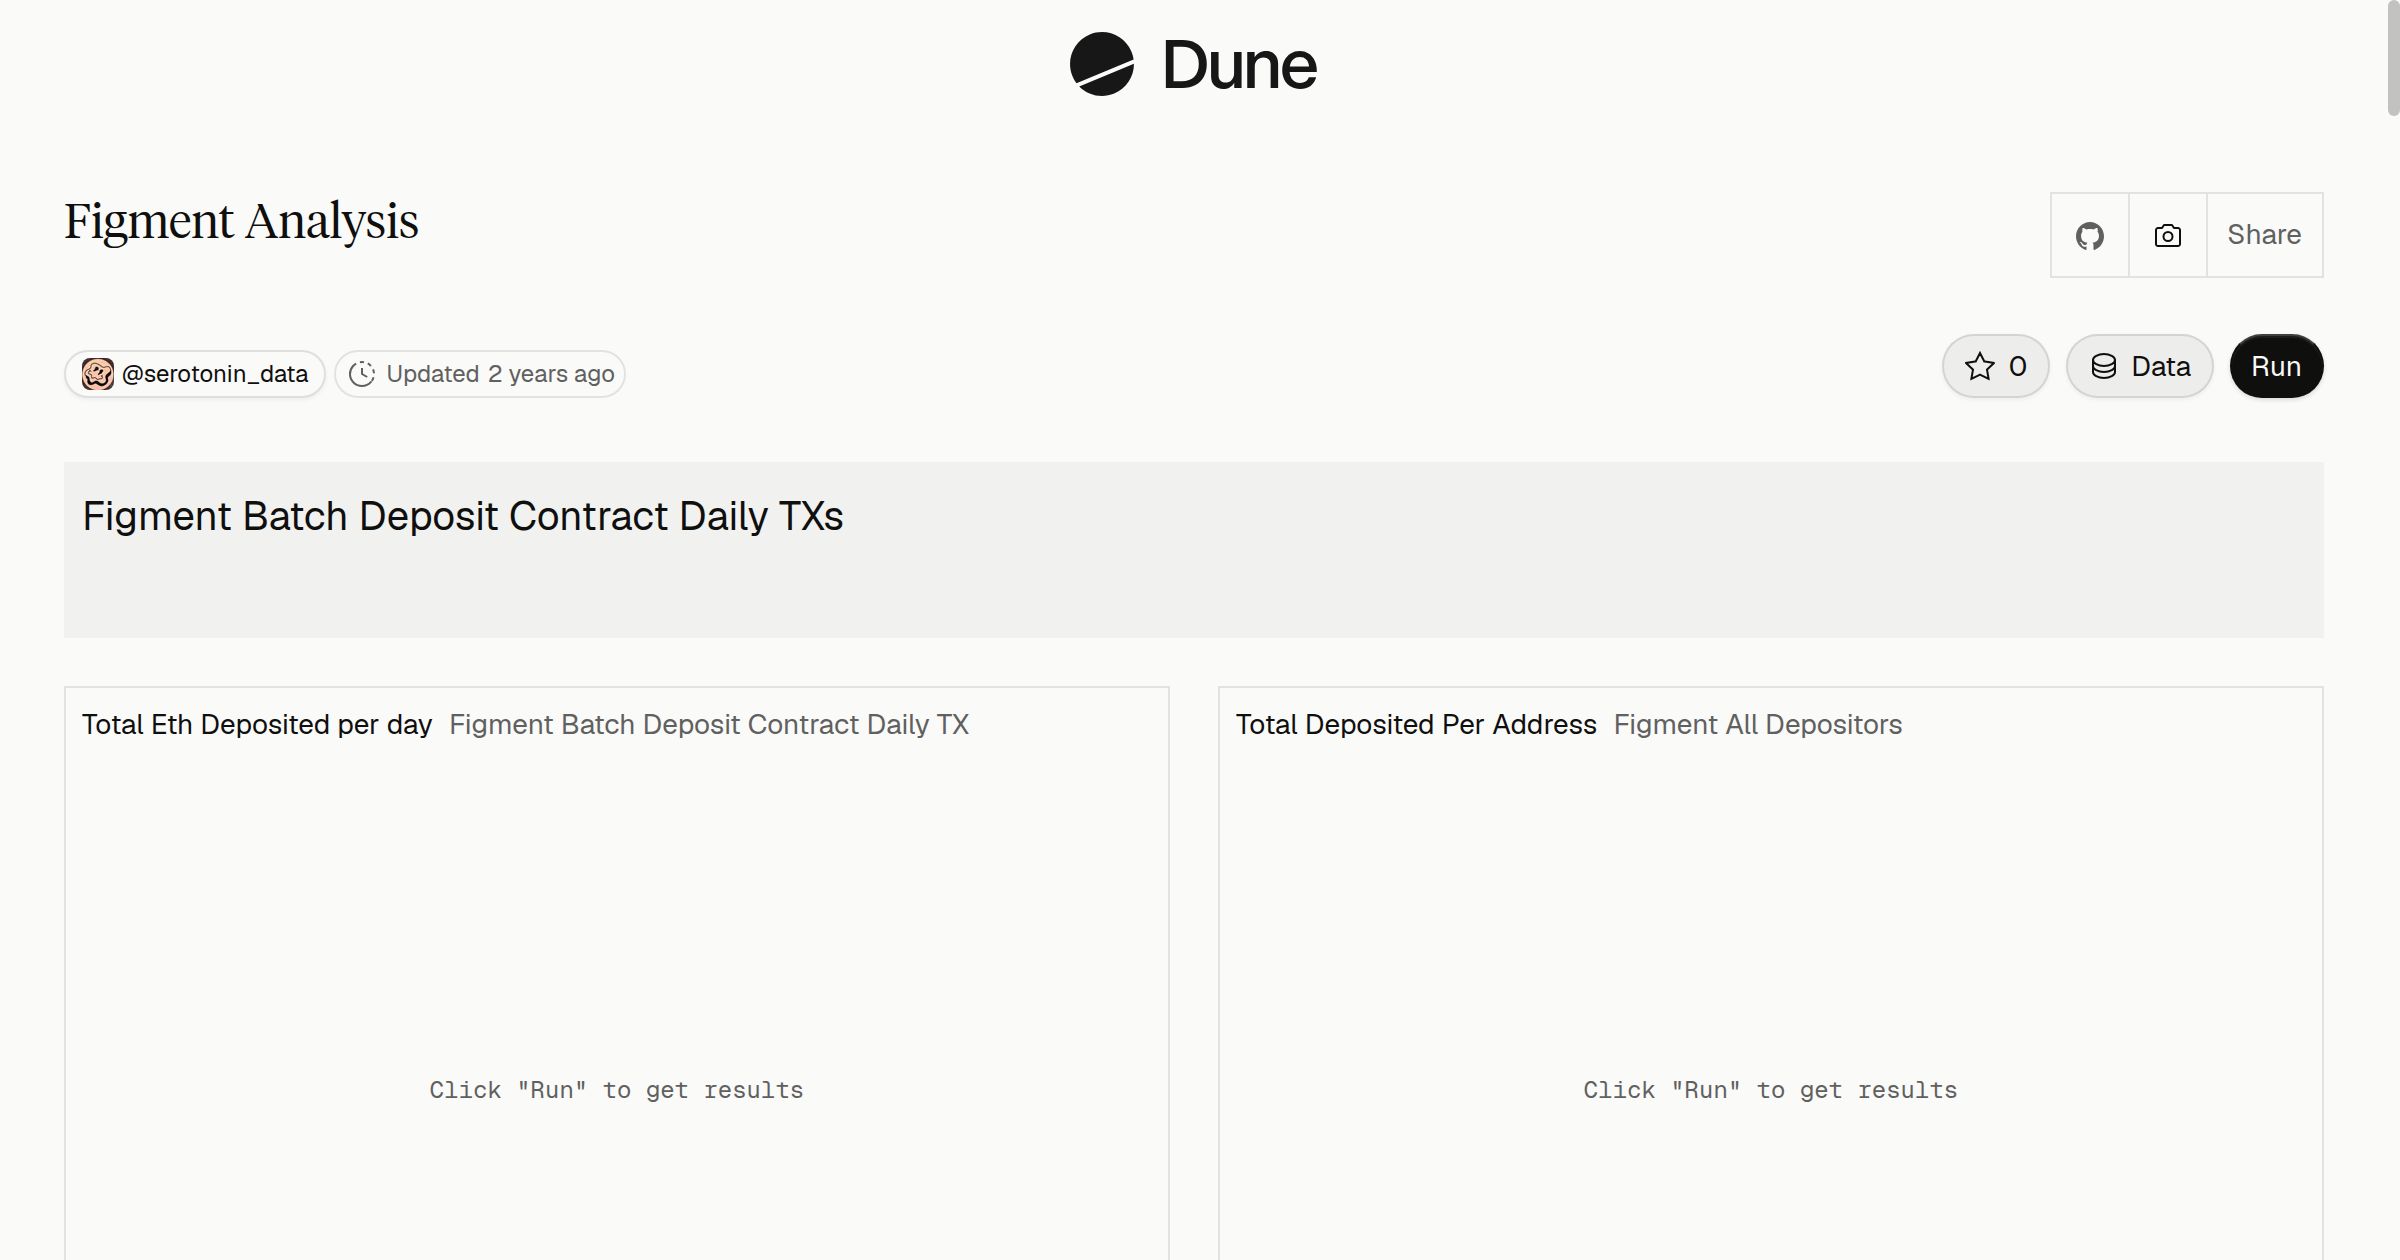Image resolution: width=2400 pixels, height=1260 pixels.
Task: Open the GitHub icon button
Action: (2089, 235)
